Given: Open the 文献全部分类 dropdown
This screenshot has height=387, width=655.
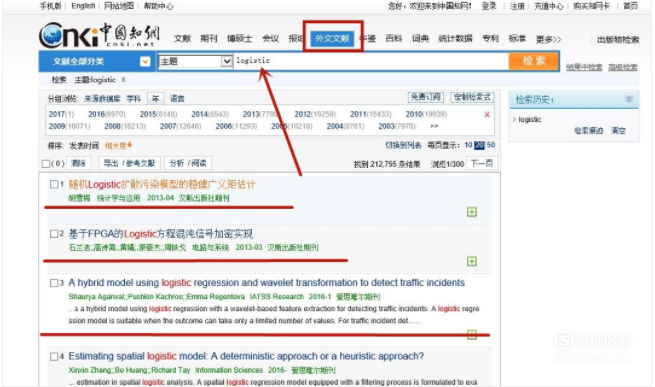Looking at the screenshot, I should tap(145, 61).
